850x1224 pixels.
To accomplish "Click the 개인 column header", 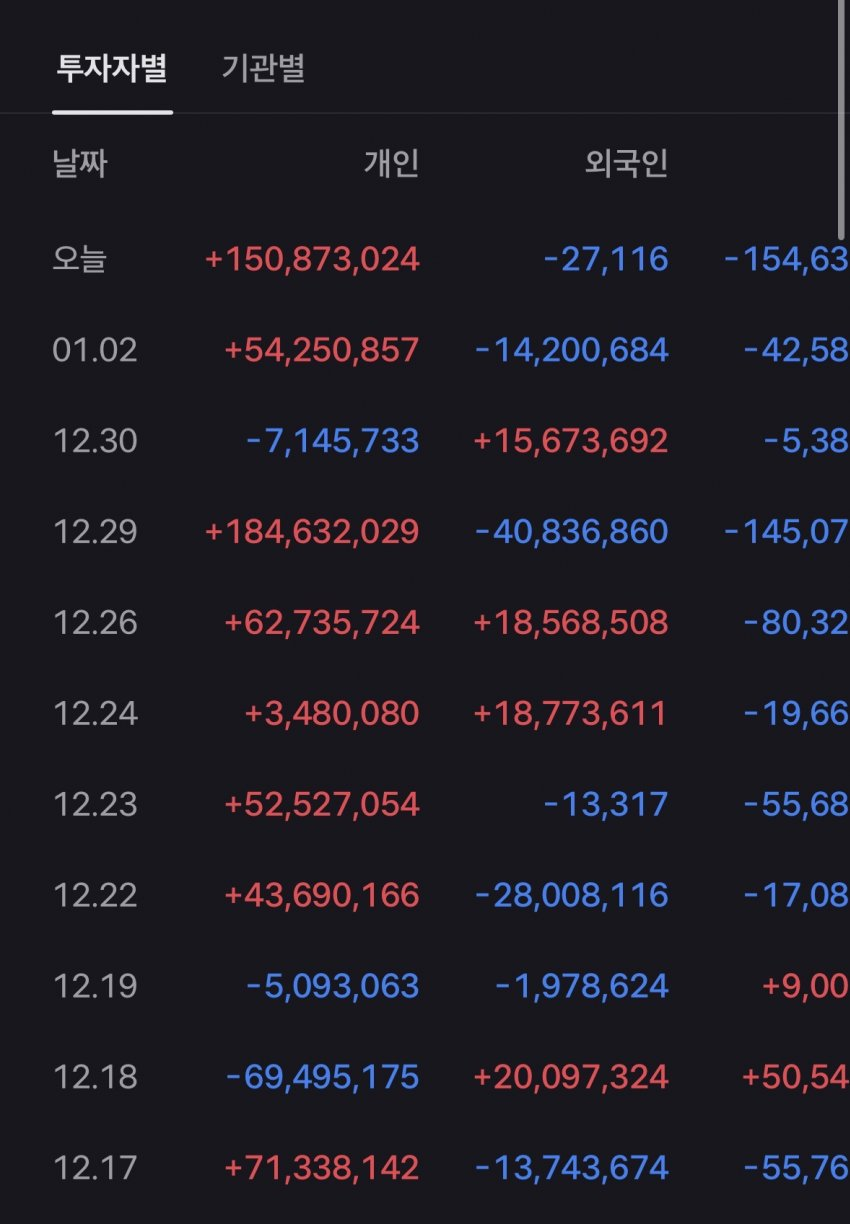I will coord(391,163).
